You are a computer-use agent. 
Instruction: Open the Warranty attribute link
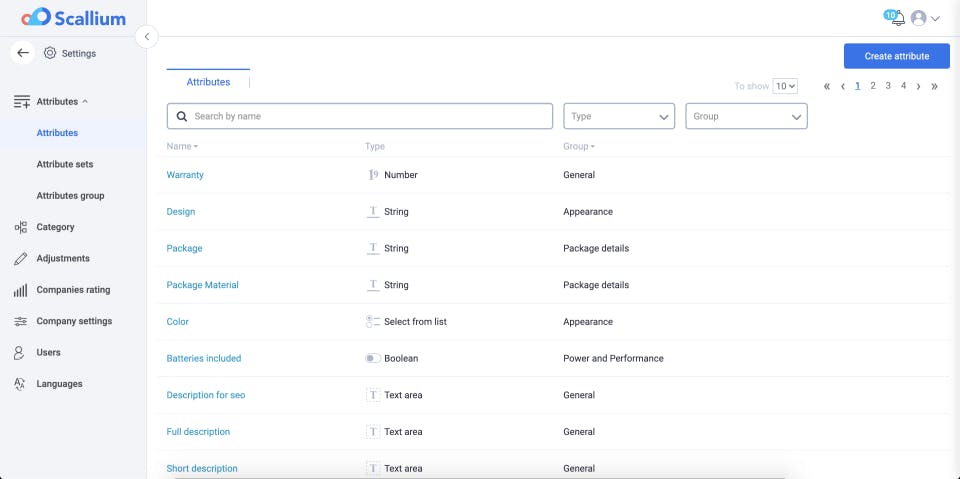(185, 175)
